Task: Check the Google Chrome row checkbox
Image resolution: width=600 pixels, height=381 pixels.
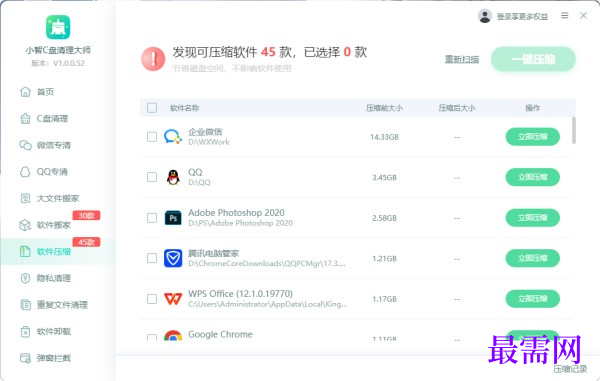Action: (x=152, y=337)
